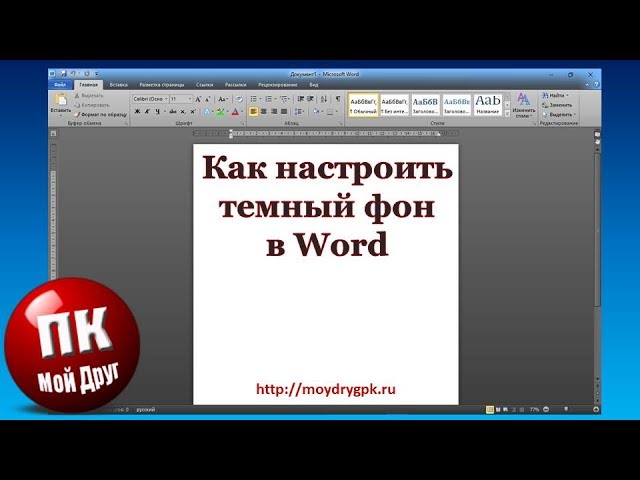The image size is (640, 480).
Task: Click the Sort icon
Action: pos(324,99)
